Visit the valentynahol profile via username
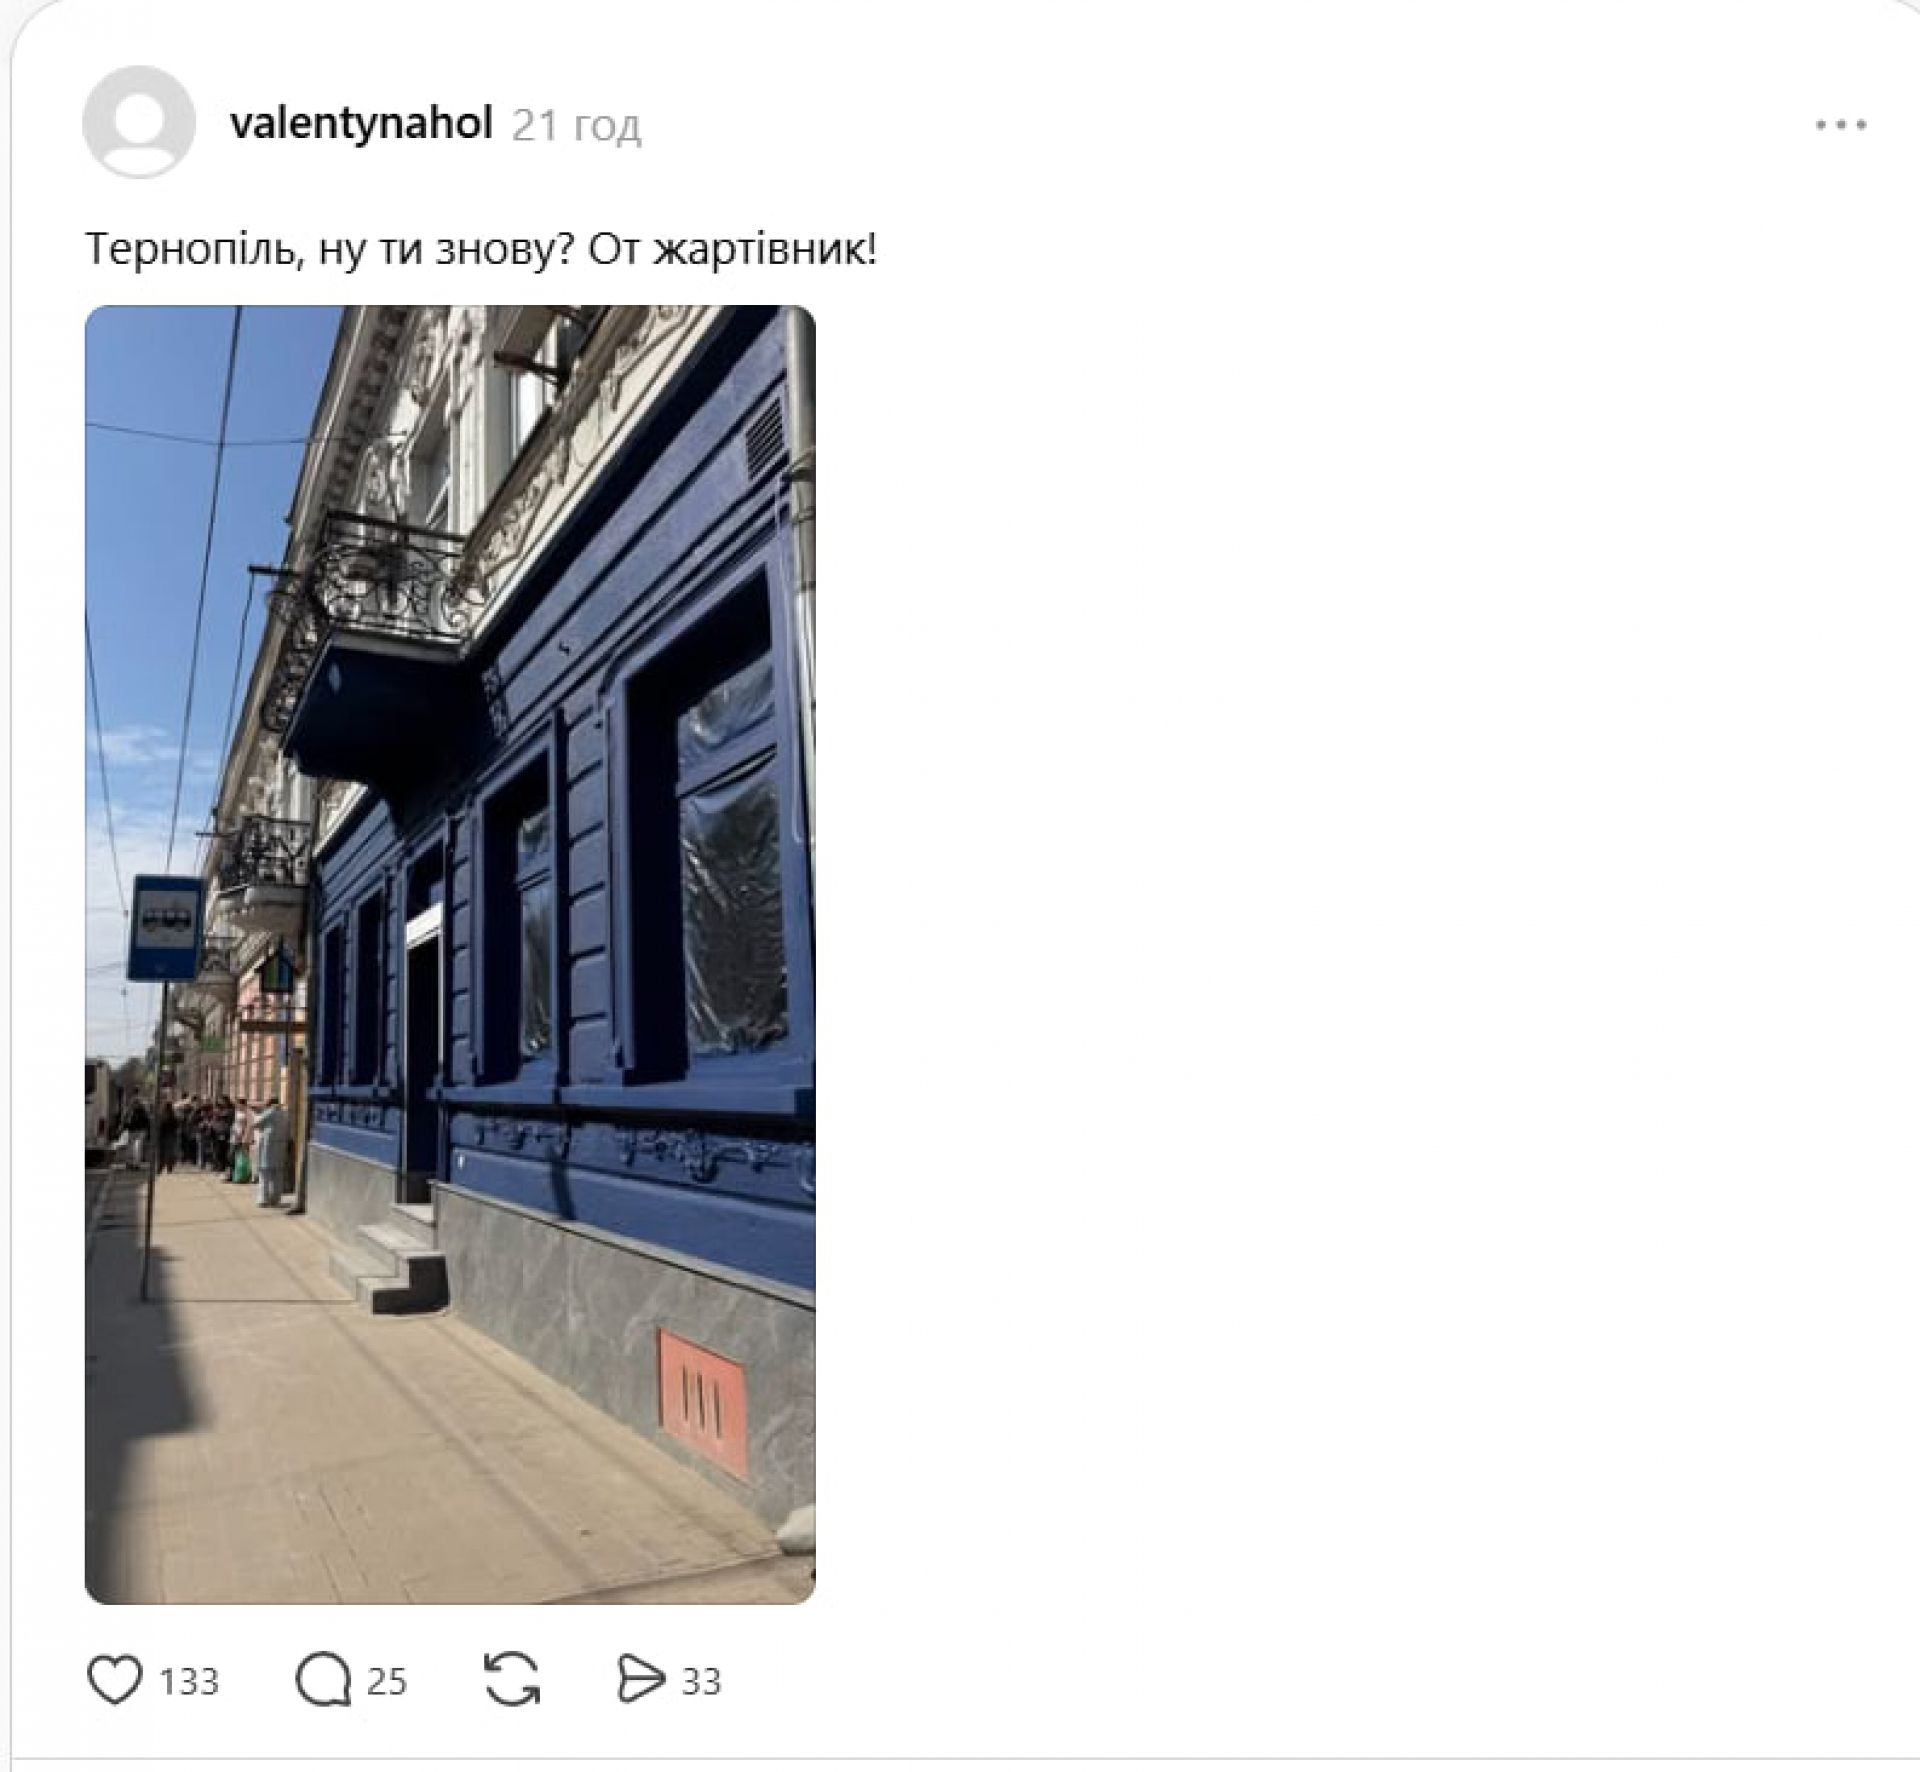 [x=361, y=124]
